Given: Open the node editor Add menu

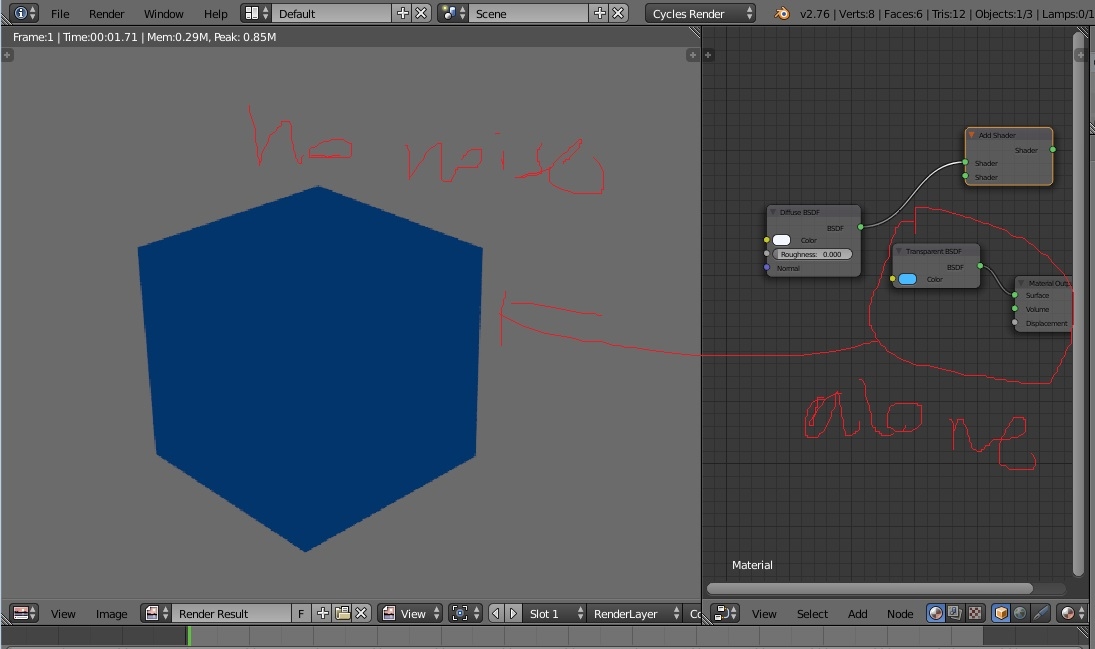Looking at the screenshot, I should tap(857, 613).
